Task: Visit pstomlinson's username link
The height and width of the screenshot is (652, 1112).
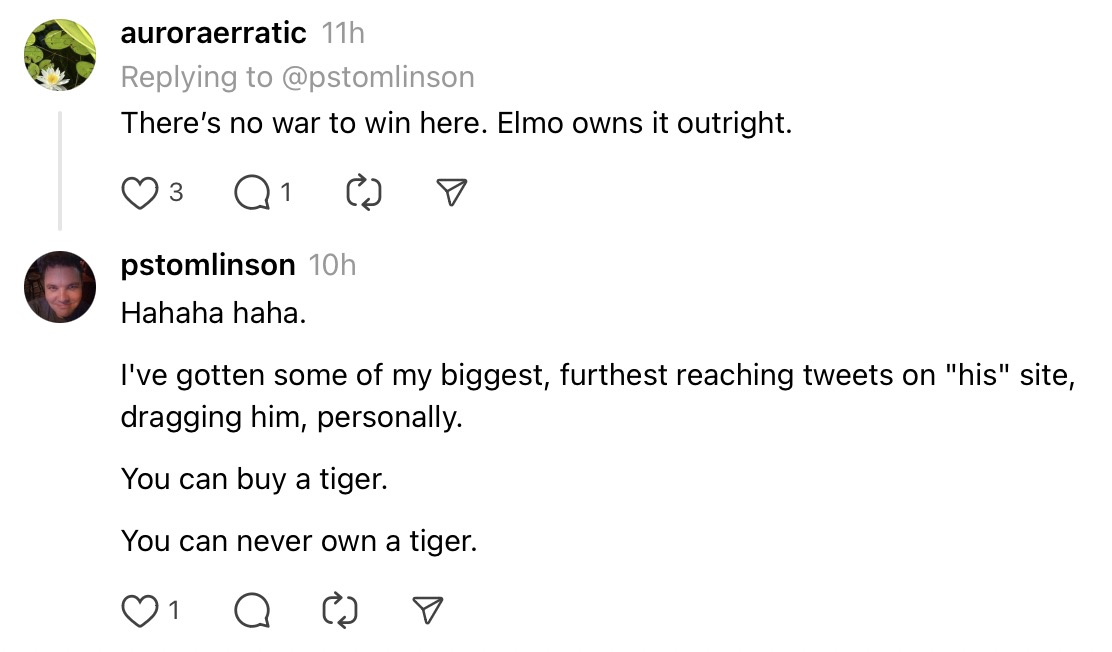Action: coord(208,265)
